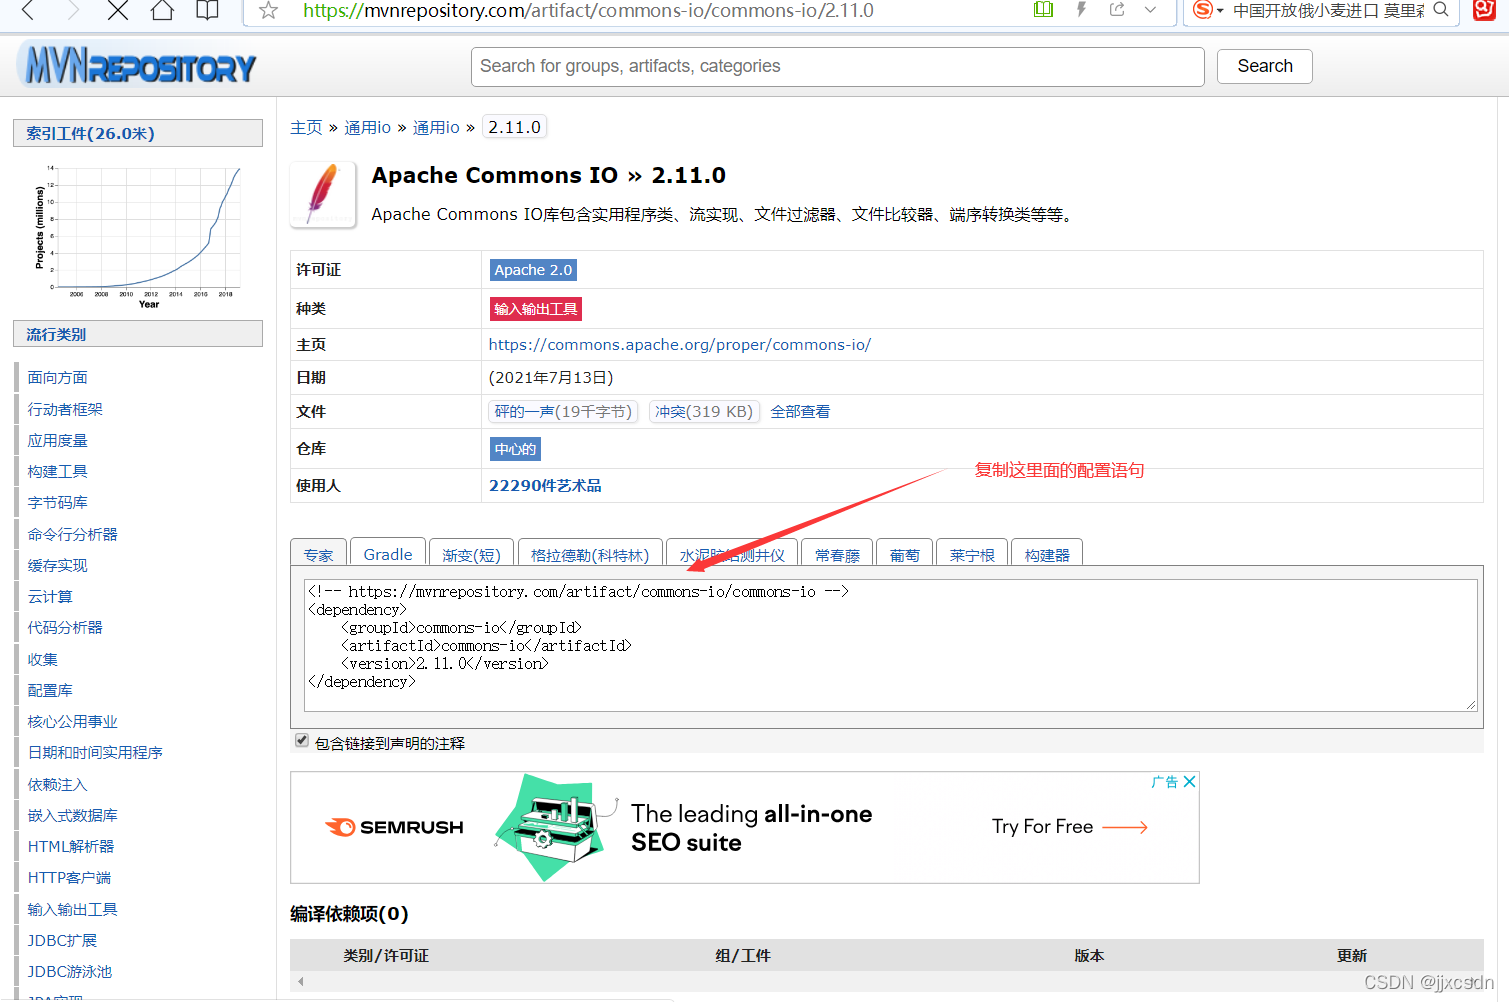Image resolution: width=1509 pixels, height=1002 pixels.
Task: Bookmark this page with the star icon
Action: coord(268,11)
